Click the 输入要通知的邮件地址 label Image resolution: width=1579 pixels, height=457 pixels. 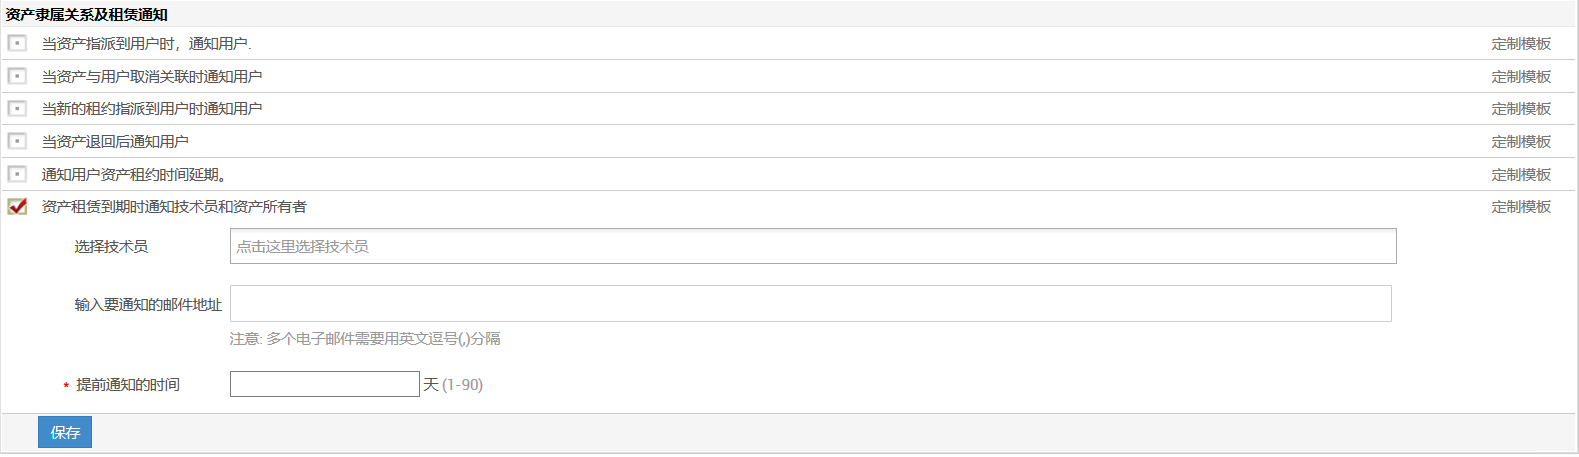(148, 305)
